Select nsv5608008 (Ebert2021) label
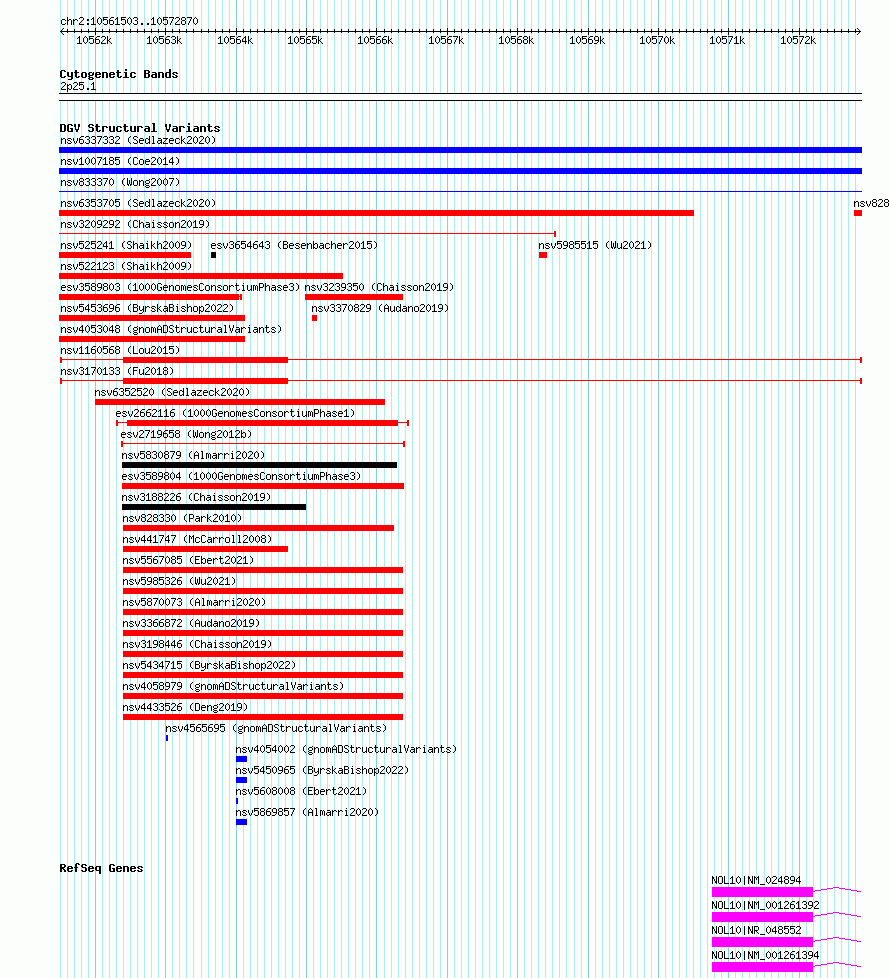This screenshot has height=978, width=890. (301, 792)
